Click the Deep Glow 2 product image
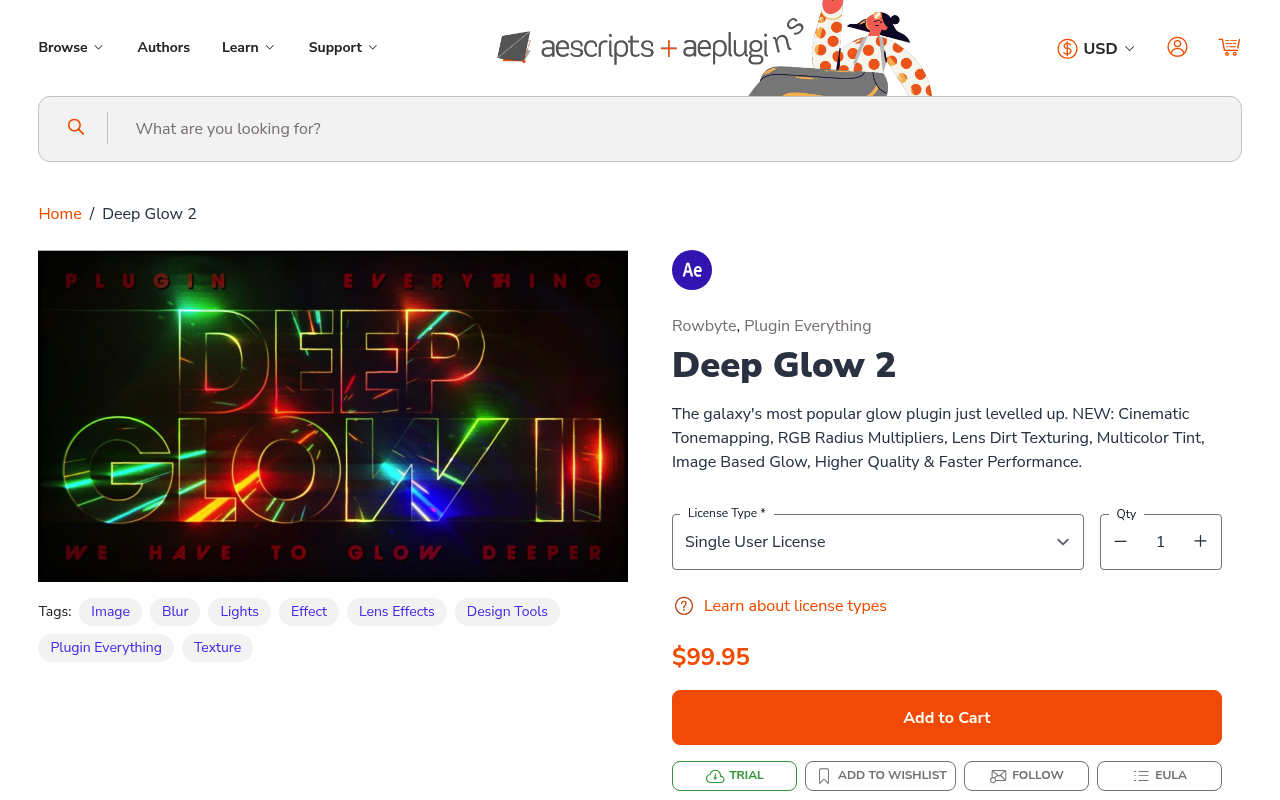Viewport: 1280px width, 800px height. point(333,416)
